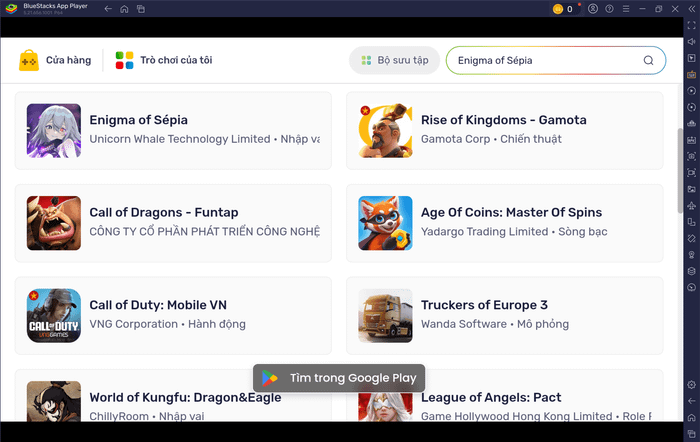Click the circular sync arrows icon in the sidebar
This screenshot has width=700, height=442.
tap(692, 107)
